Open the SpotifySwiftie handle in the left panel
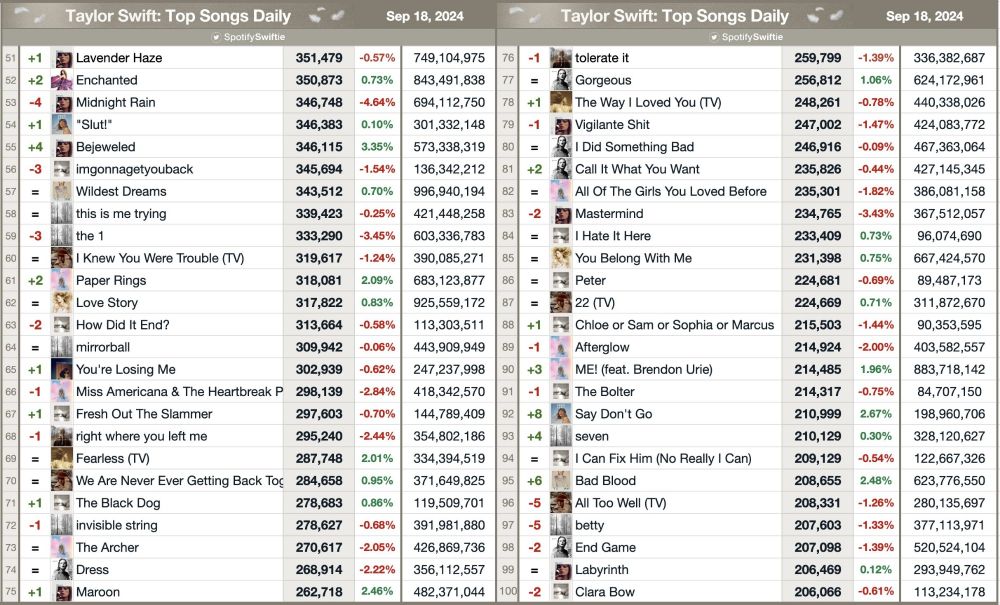Screen dimensions: 1000x605 coord(254,37)
